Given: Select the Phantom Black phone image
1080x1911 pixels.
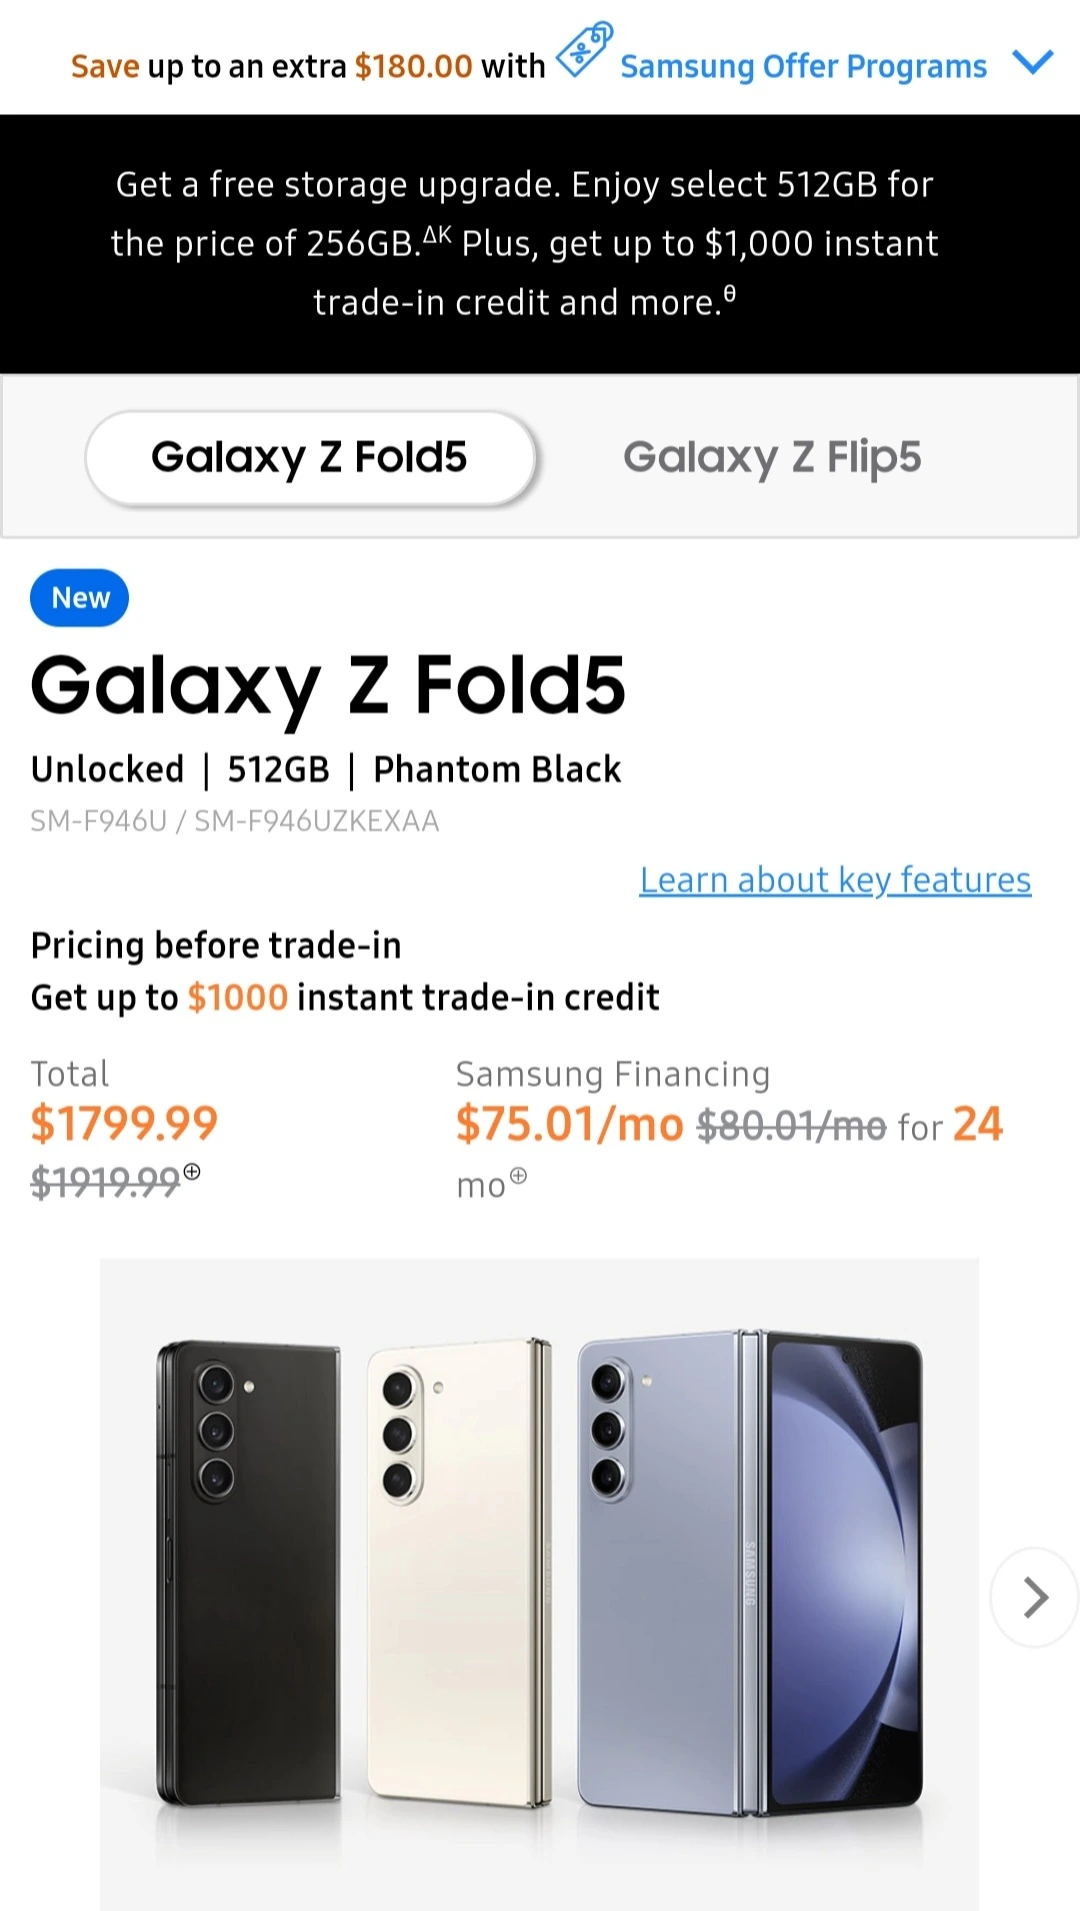Looking at the screenshot, I should click(x=249, y=1572).
